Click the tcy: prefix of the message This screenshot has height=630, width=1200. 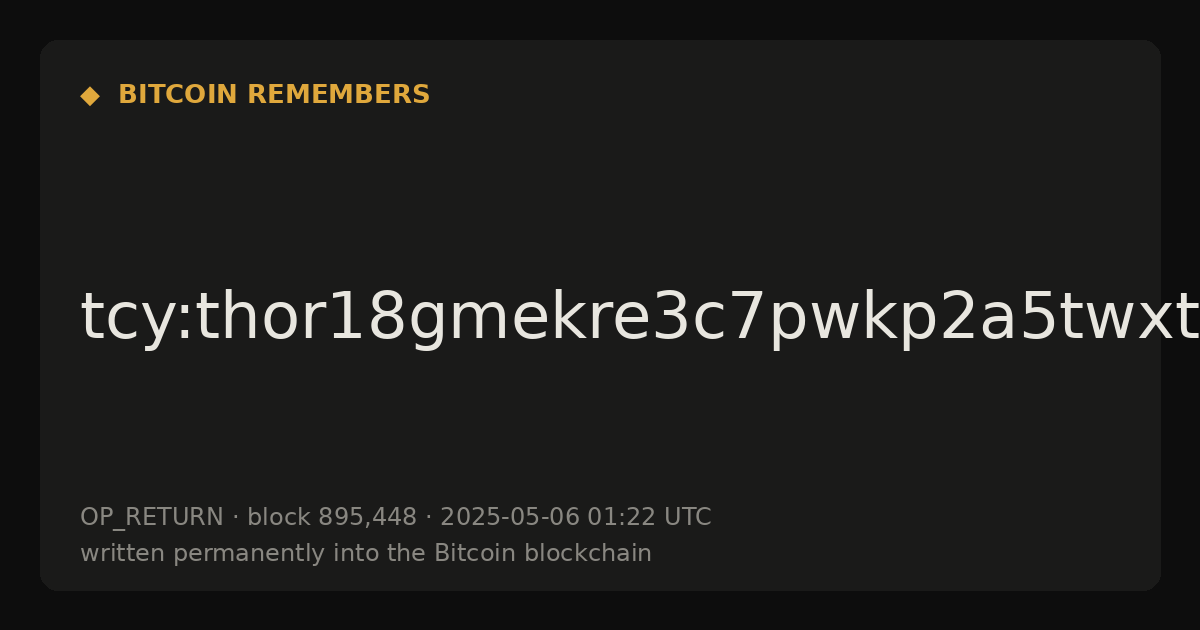(x=136, y=318)
